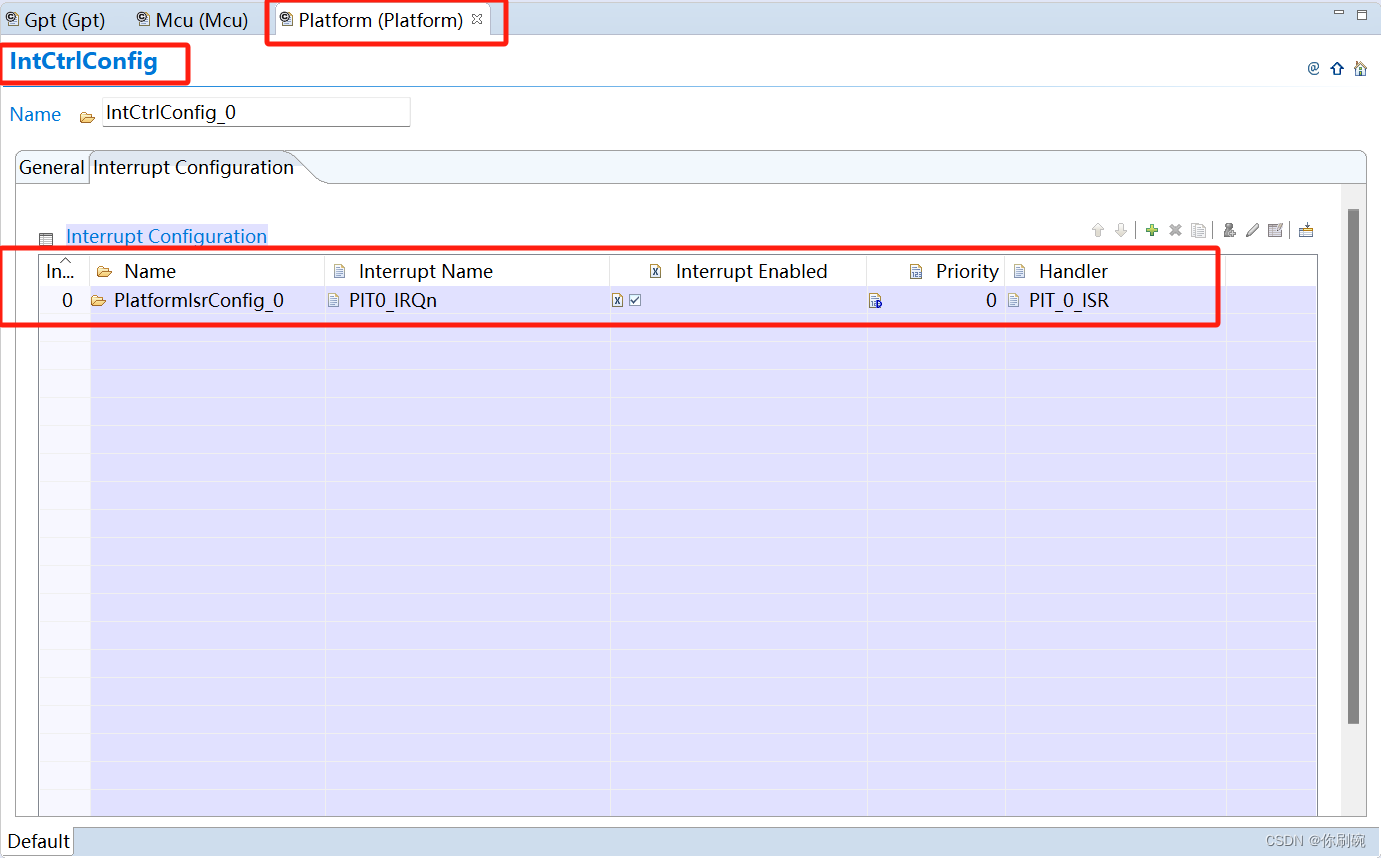1381x858 pixels.
Task: Click the green plus add-element icon
Action: [x=1152, y=230]
